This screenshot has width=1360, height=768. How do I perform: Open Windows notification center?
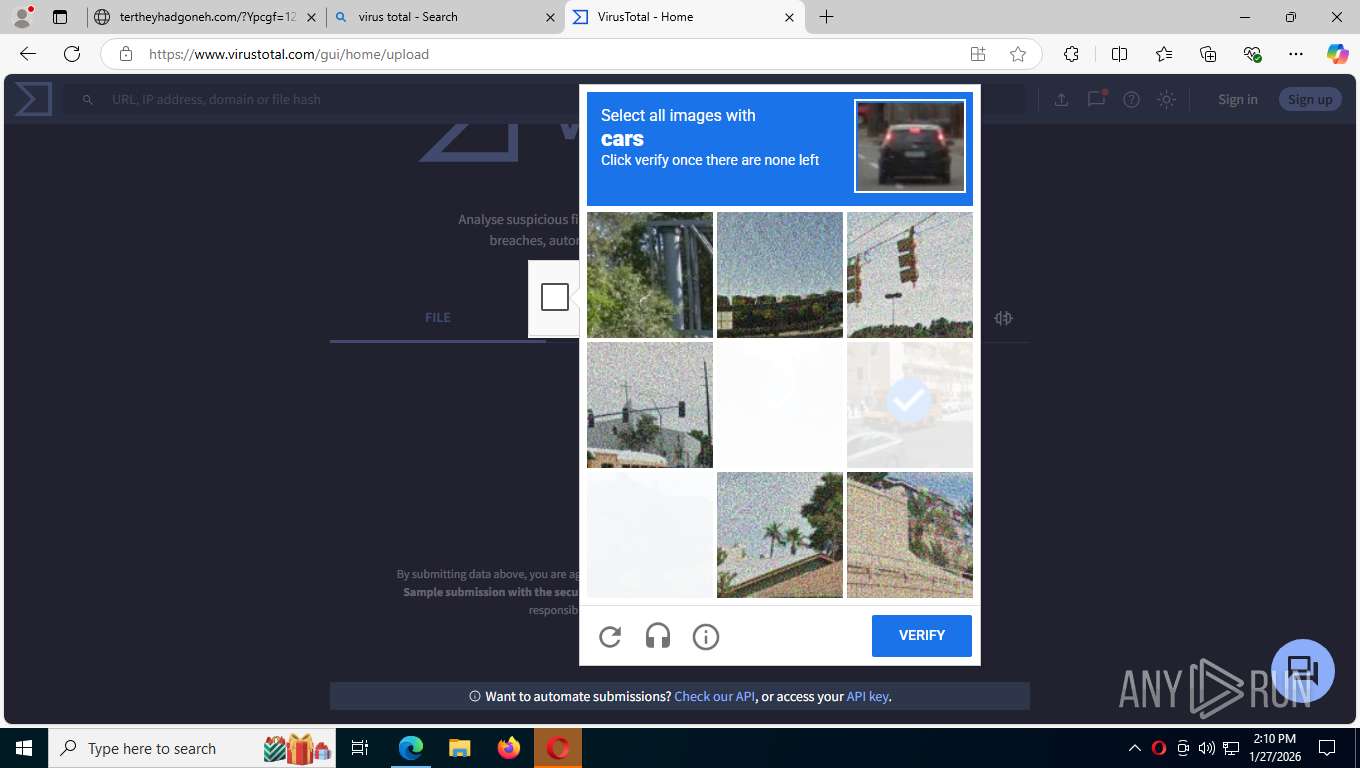click(1327, 748)
